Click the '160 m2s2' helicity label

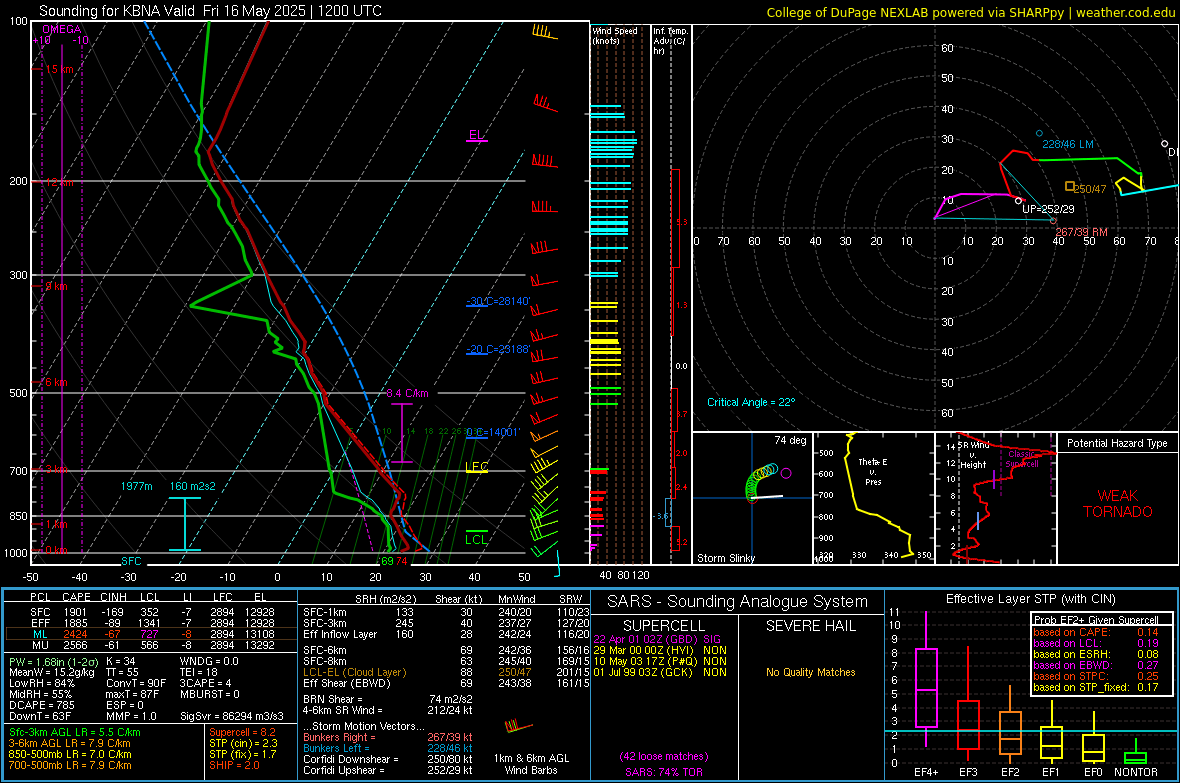[193, 486]
